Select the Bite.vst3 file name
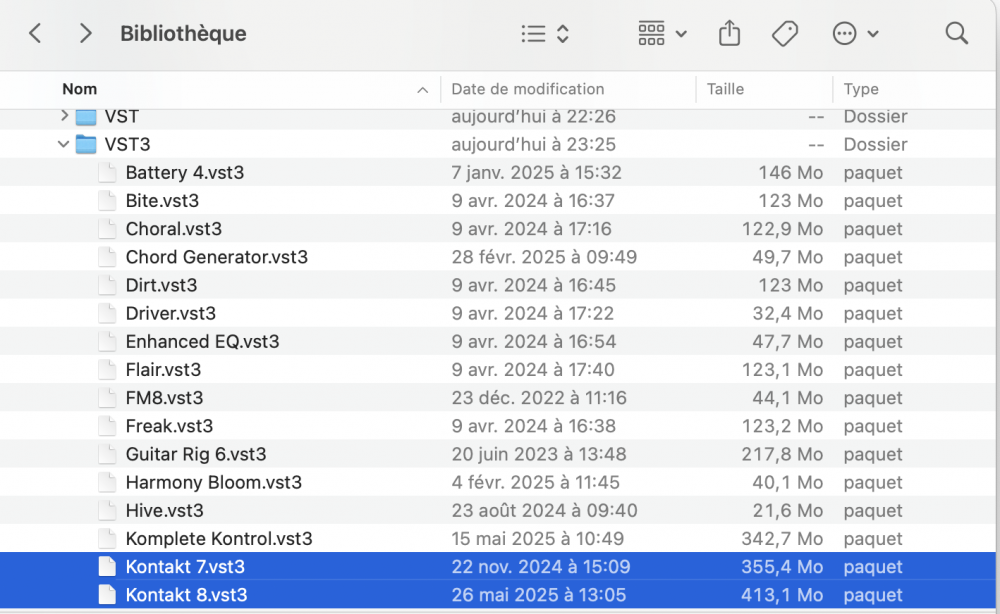 (x=162, y=201)
